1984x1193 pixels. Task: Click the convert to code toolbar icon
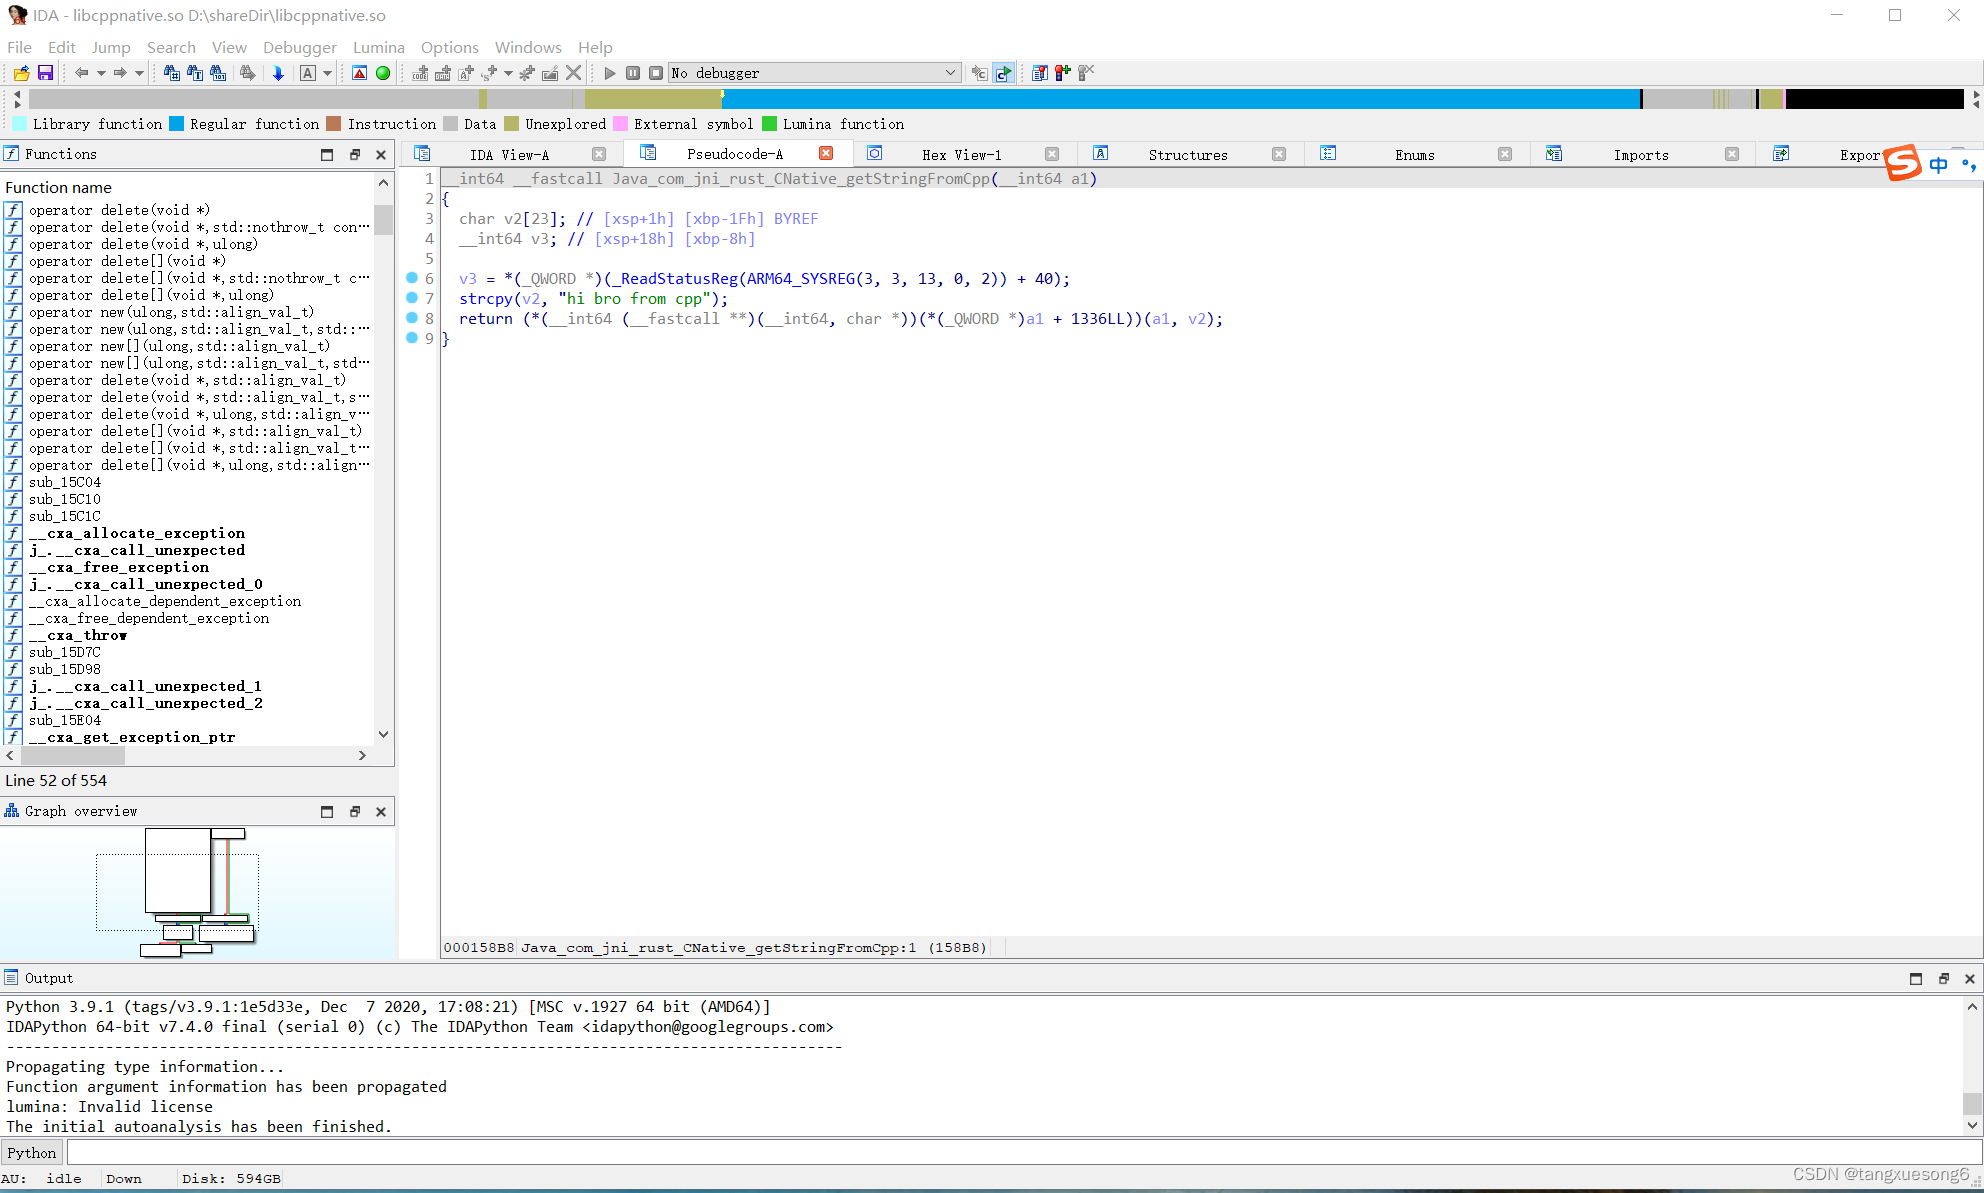[x=420, y=73]
